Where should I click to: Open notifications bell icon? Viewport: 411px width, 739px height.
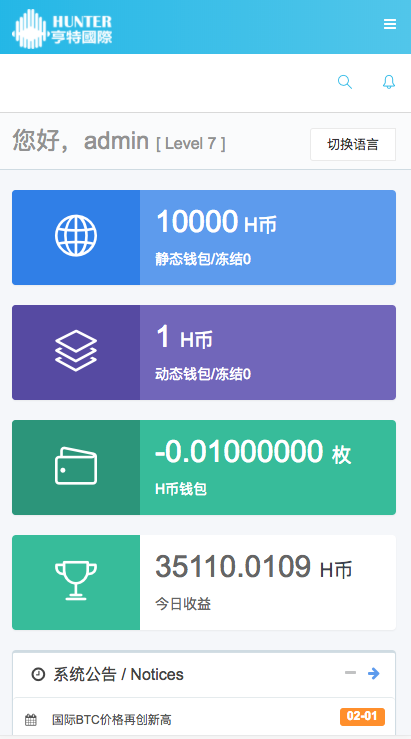389,82
